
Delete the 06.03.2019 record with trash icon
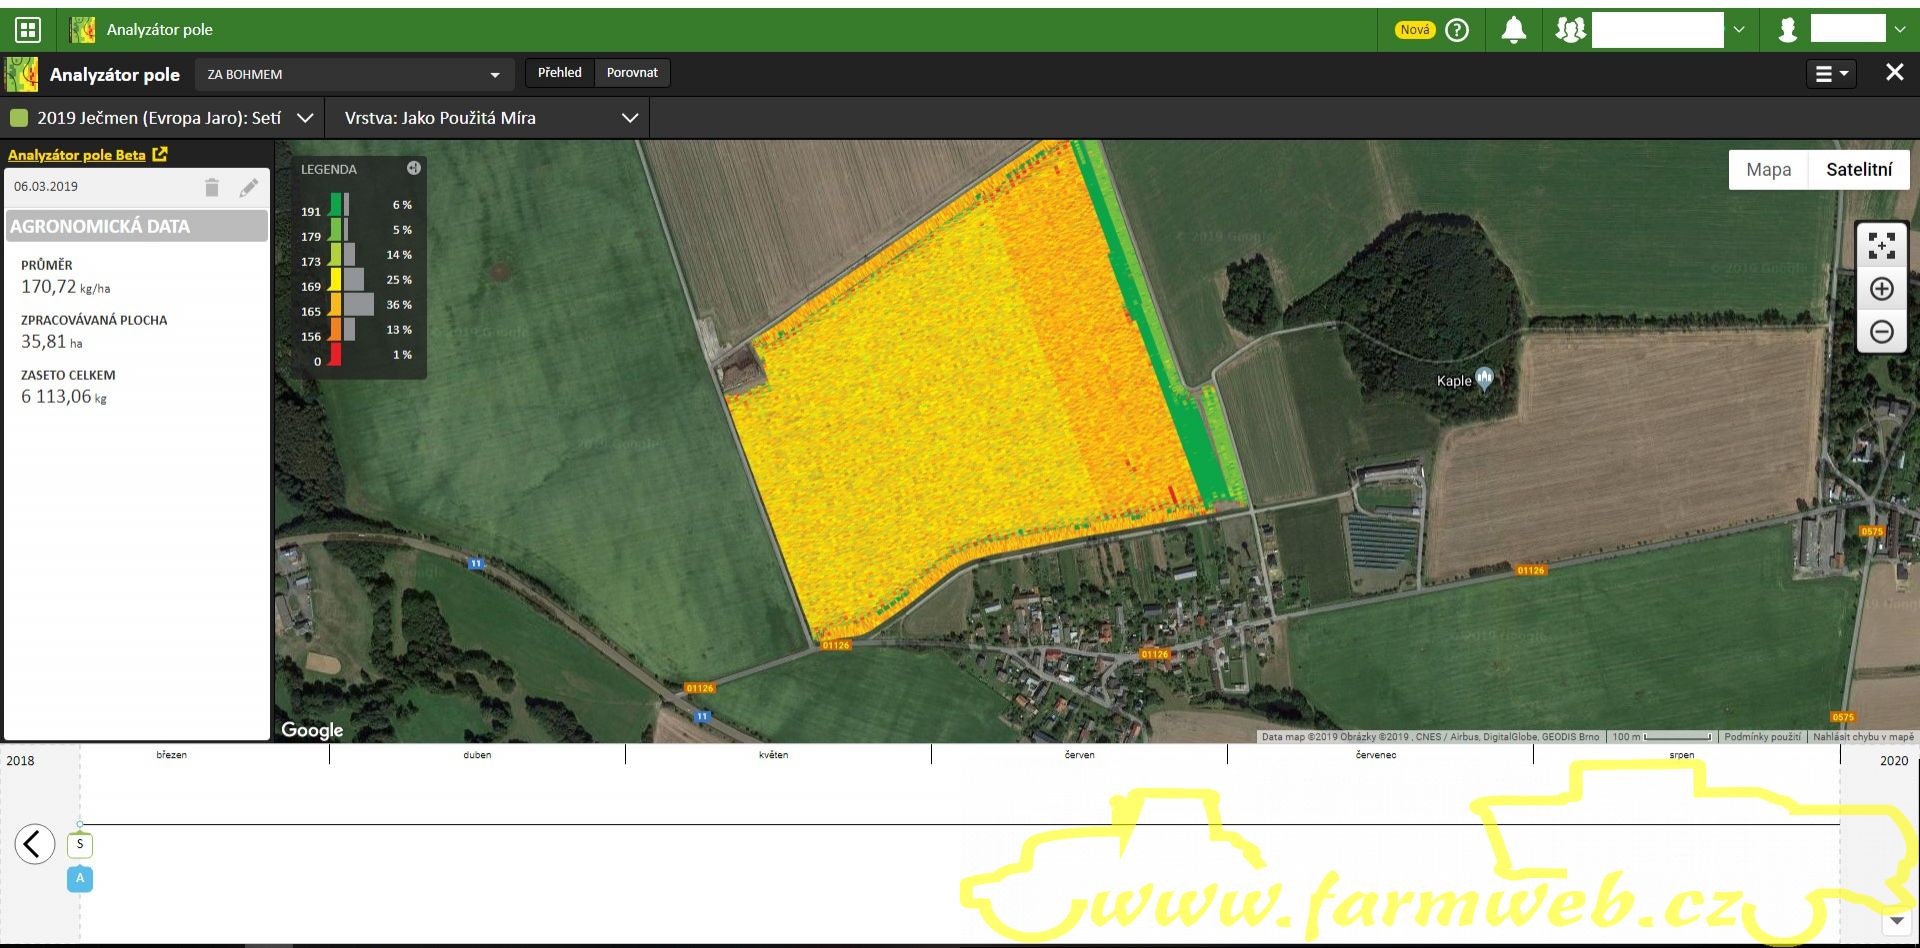click(x=212, y=187)
